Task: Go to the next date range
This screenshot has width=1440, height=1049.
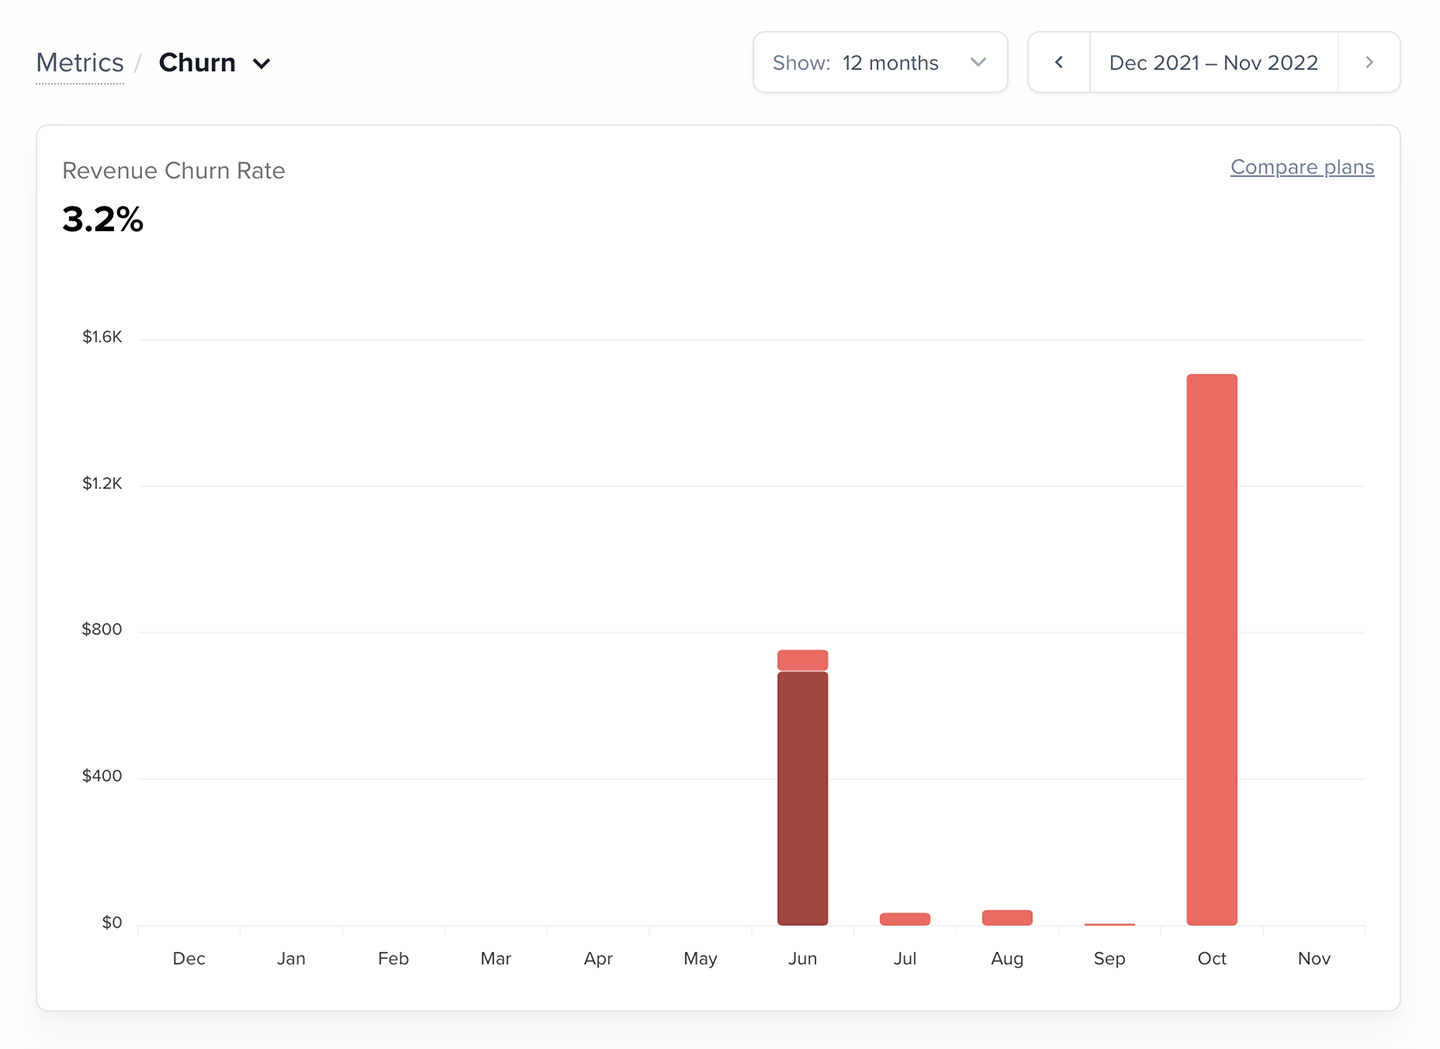Action: [1369, 62]
